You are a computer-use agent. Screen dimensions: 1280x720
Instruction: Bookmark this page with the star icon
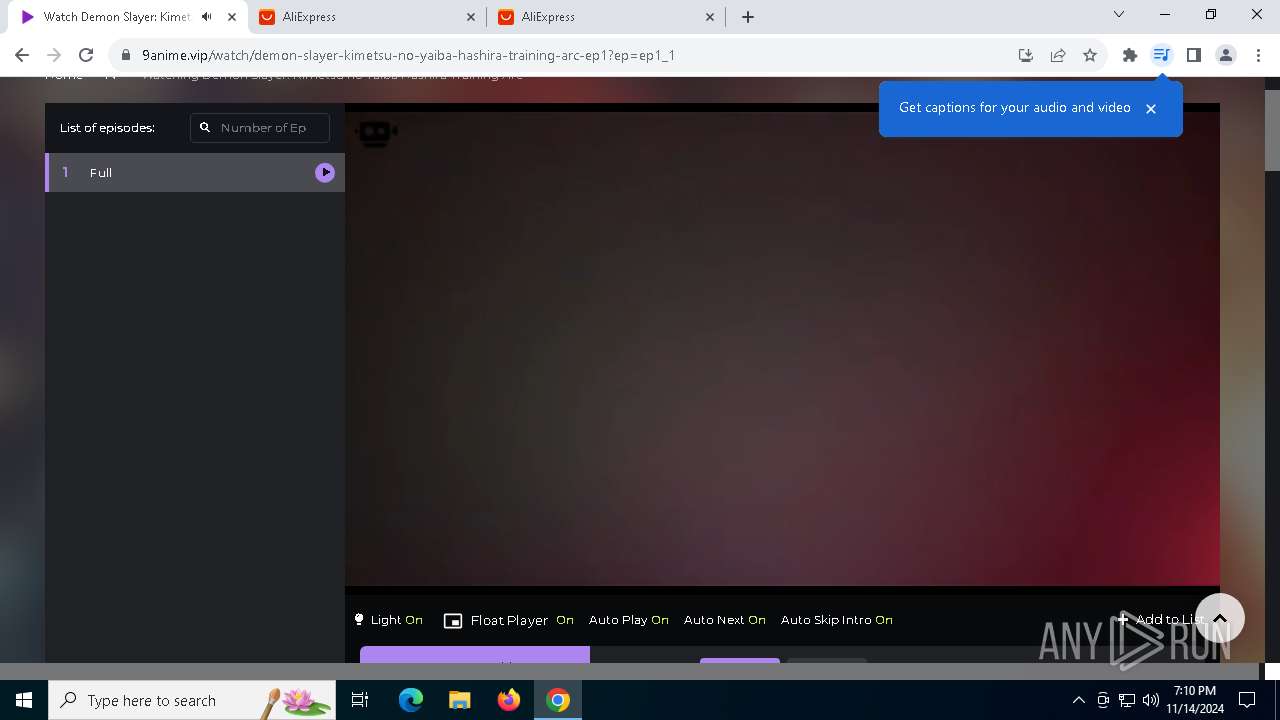tap(1090, 55)
